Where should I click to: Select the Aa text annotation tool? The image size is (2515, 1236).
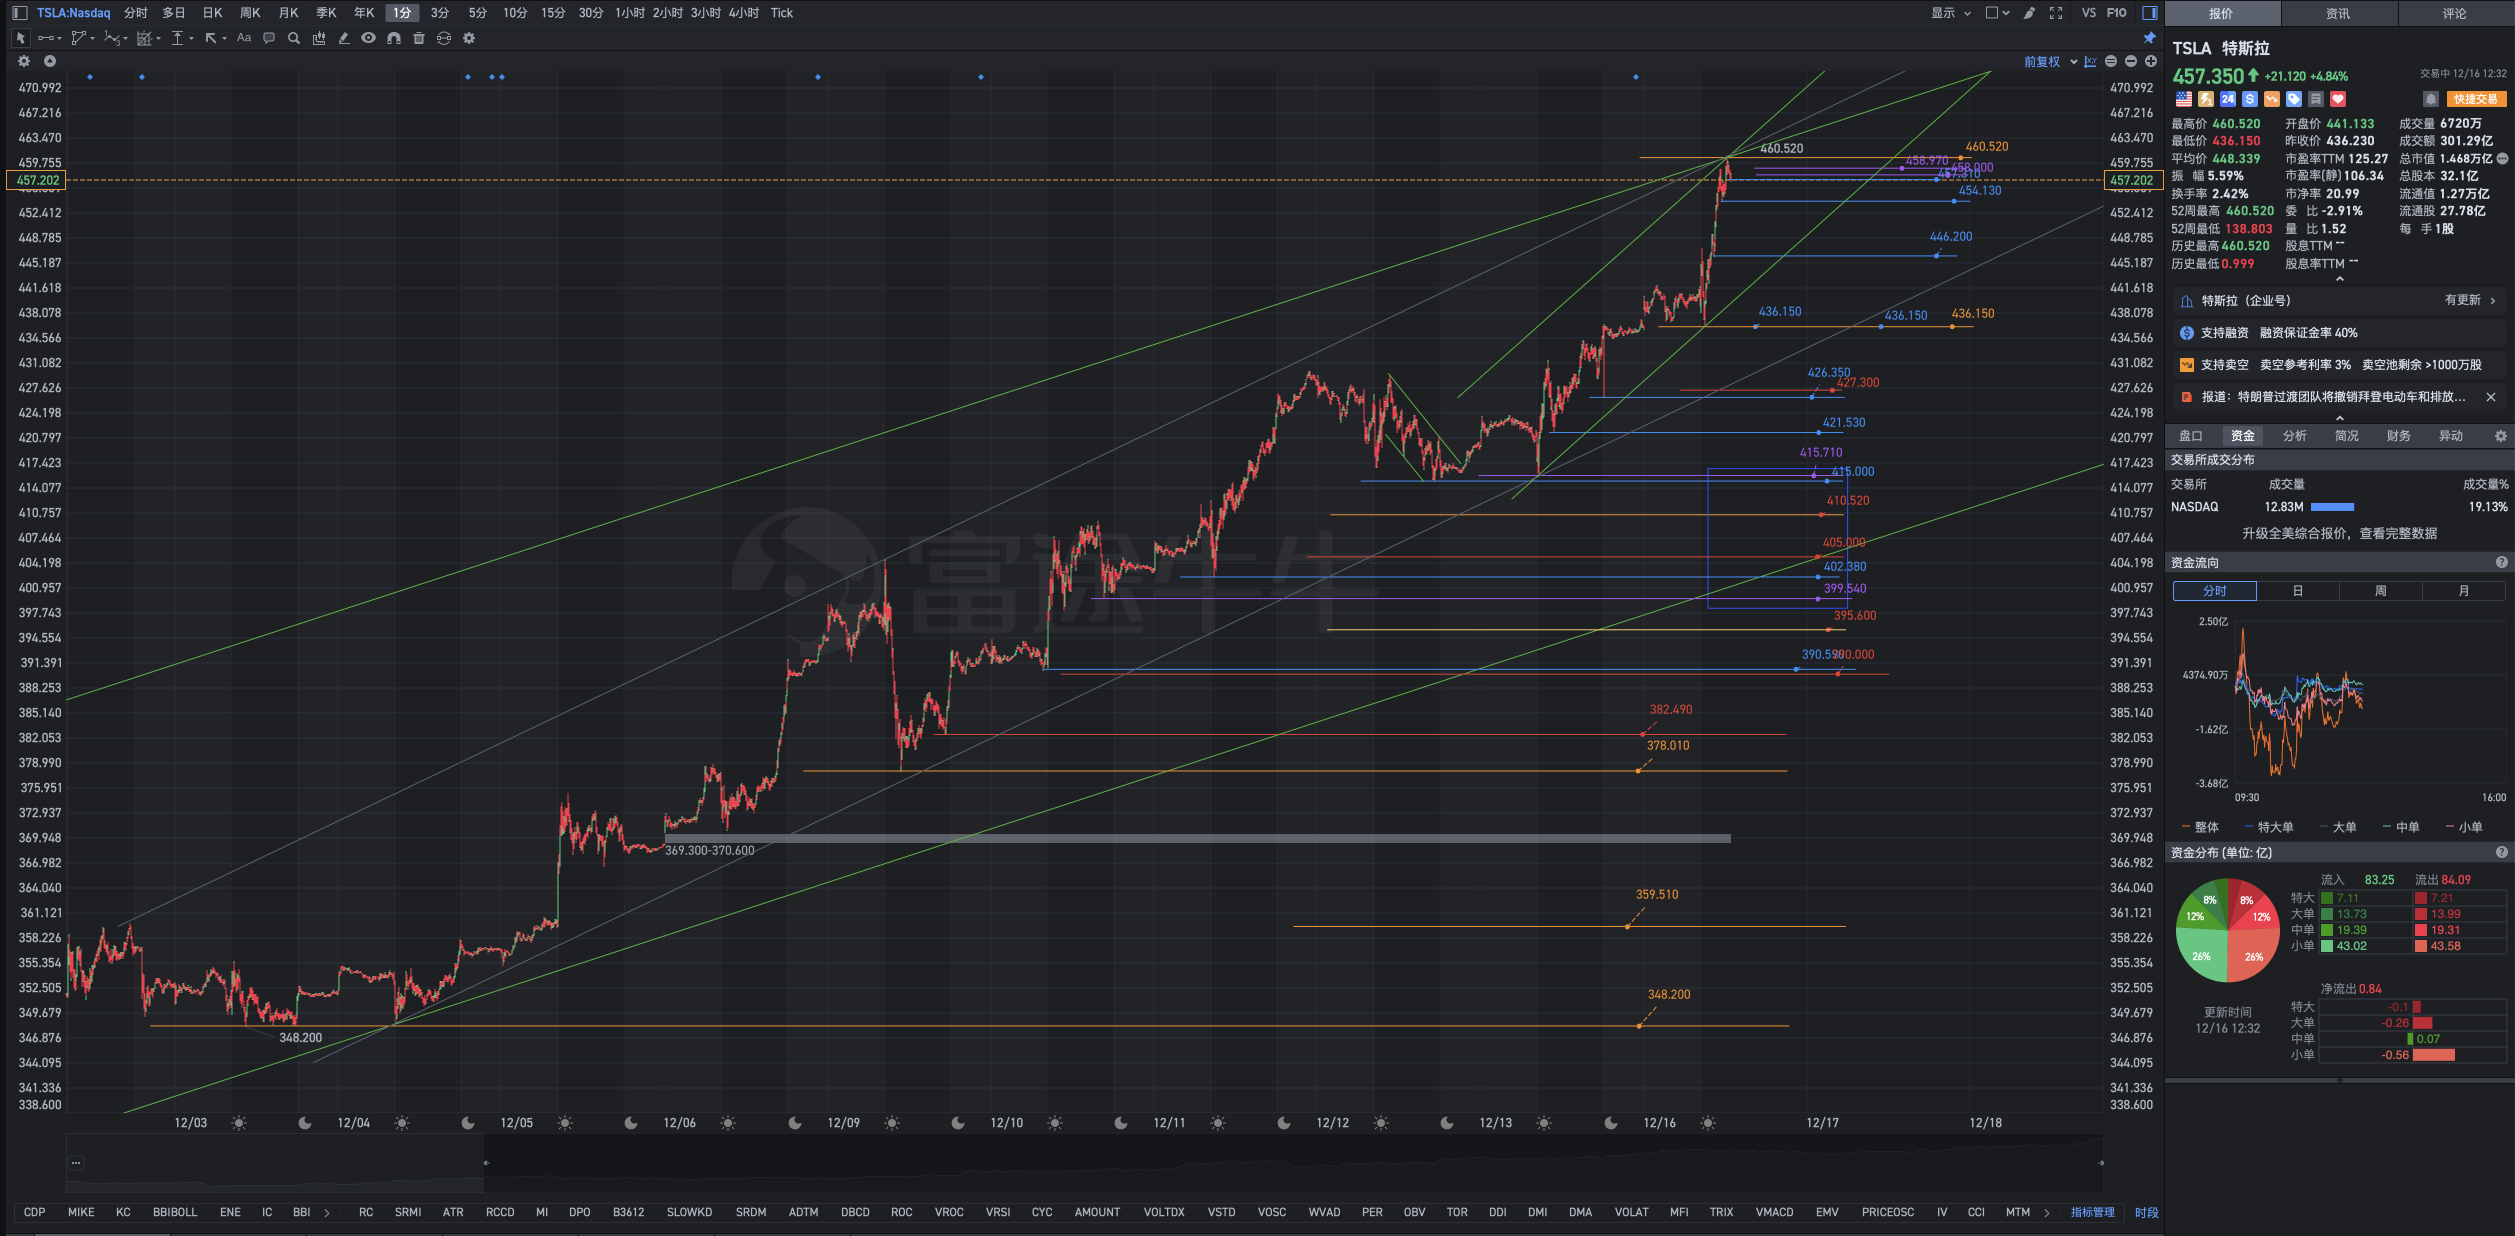click(x=244, y=38)
